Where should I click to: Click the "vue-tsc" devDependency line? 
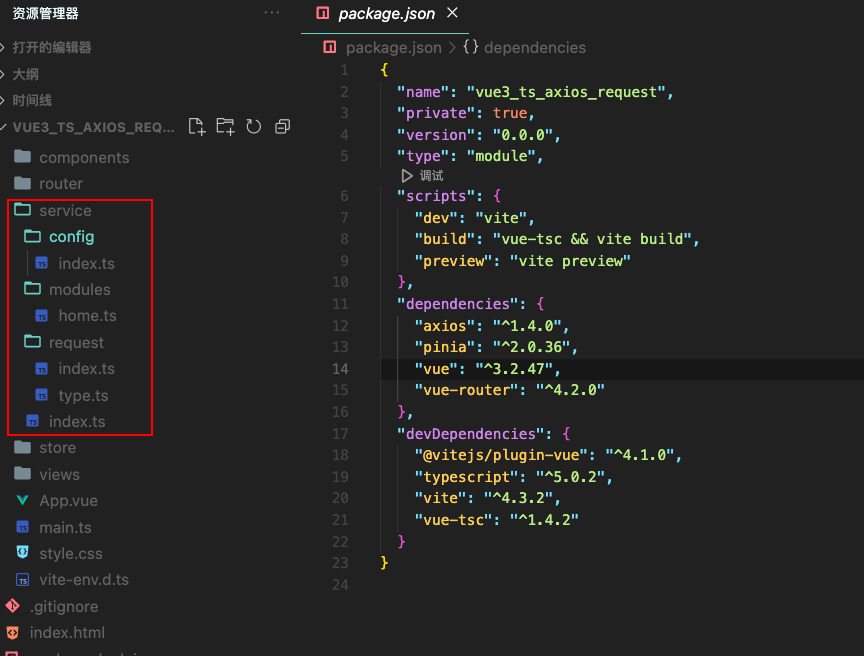(x=496, y=520)
